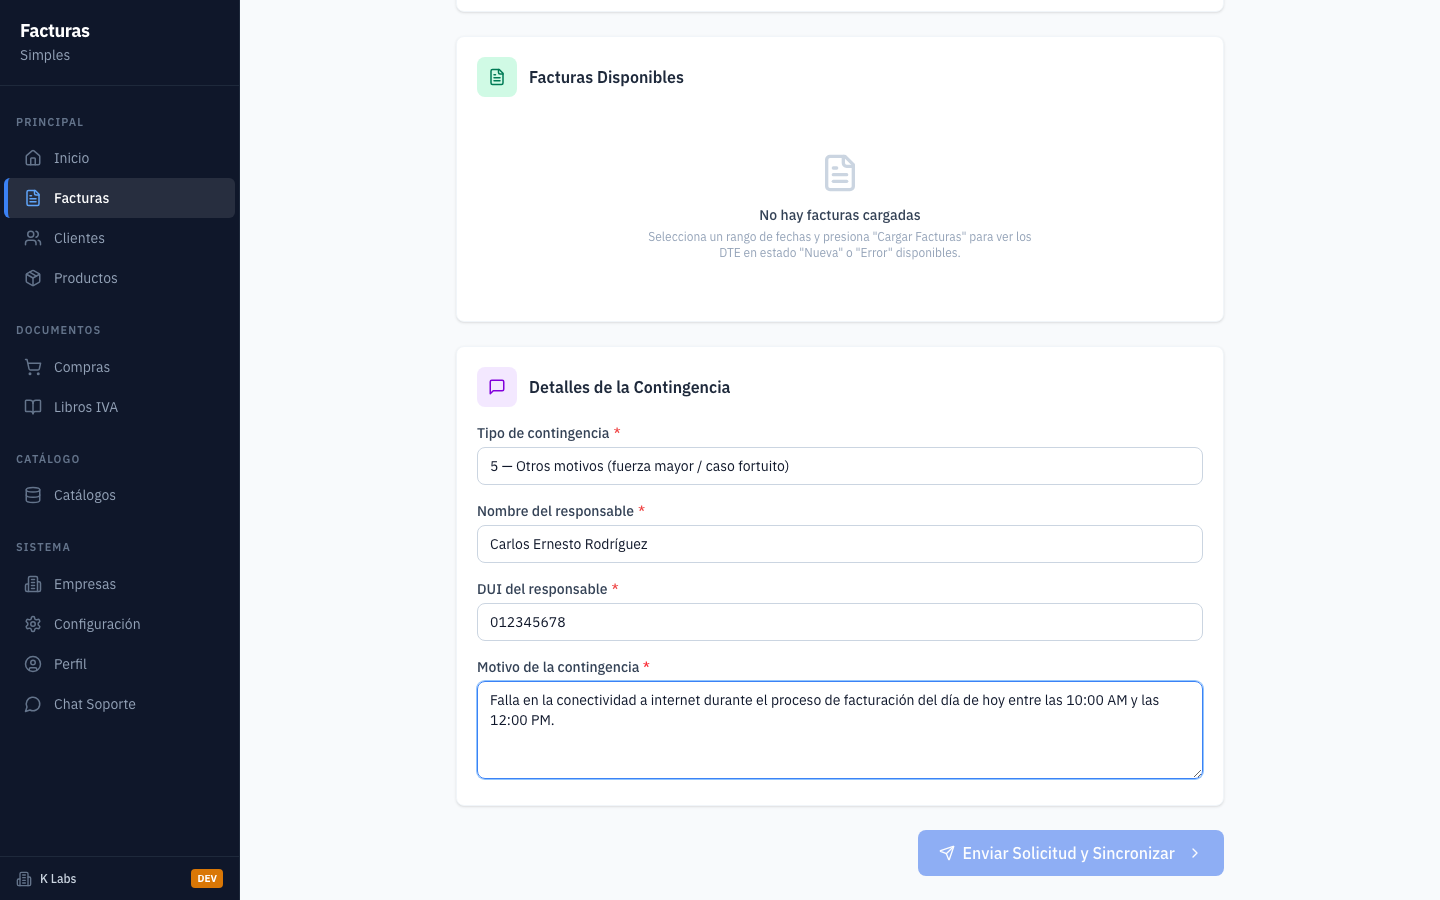Click the "No hay facturas cargadas" text
Screen dimensions: 1440x900
pos(840,215)
